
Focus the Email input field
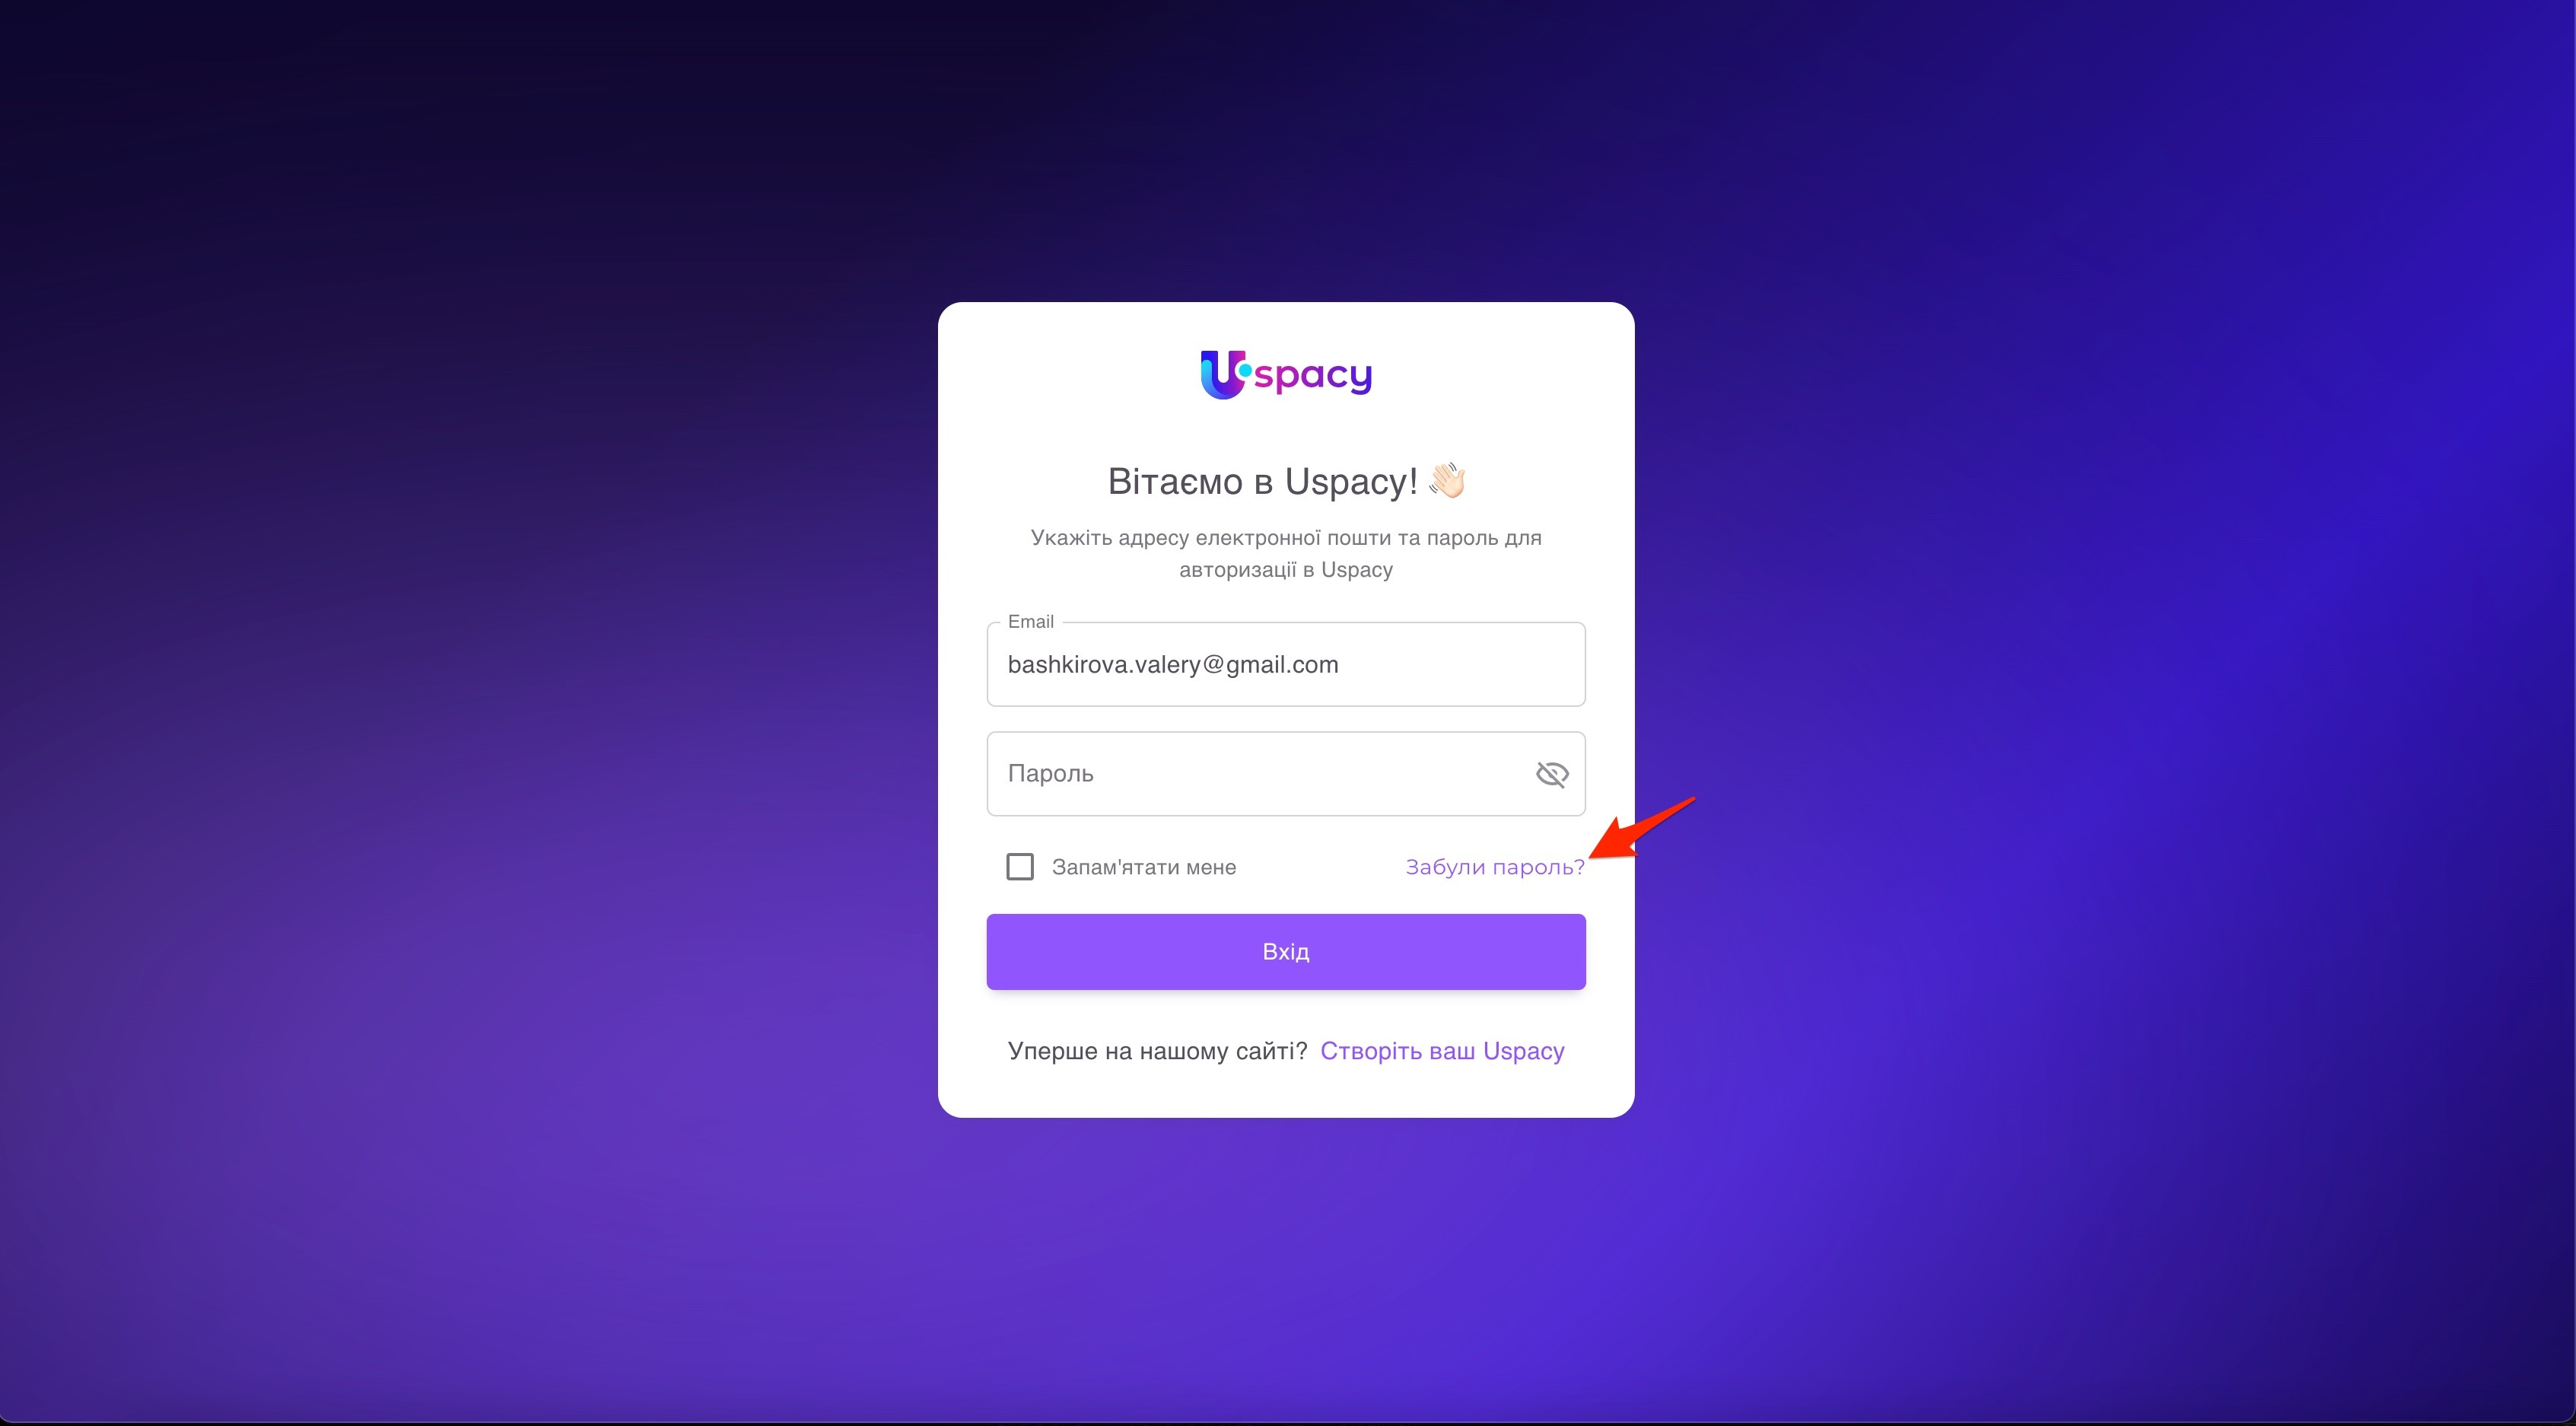1286,664
